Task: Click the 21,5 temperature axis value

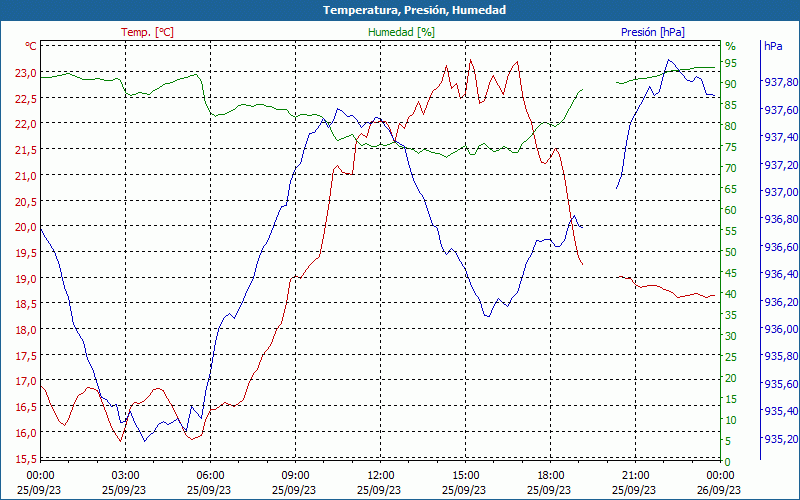Action: (x=26, y=150)
